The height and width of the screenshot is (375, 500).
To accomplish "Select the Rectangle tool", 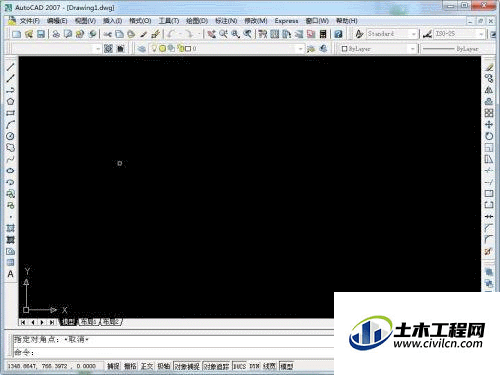I will pyautogui.click(x=10, y=113).
